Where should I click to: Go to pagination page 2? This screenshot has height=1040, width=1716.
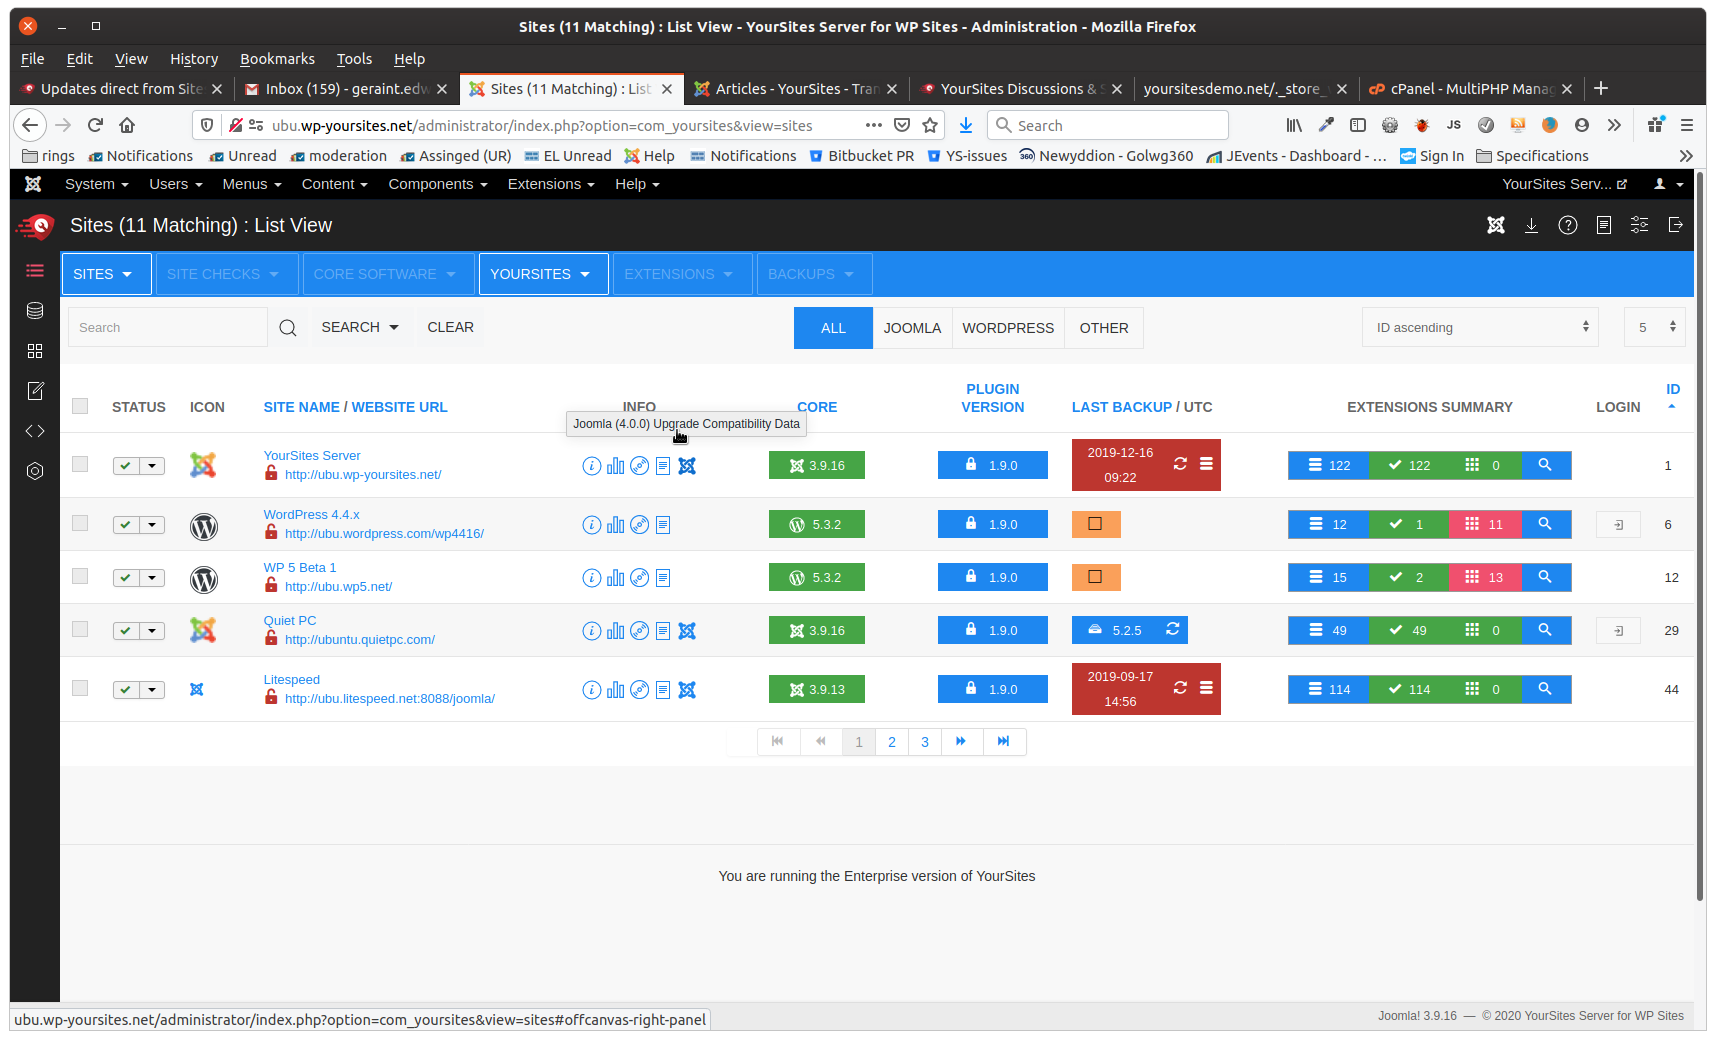pyautogui.click(x=892, y=742)
